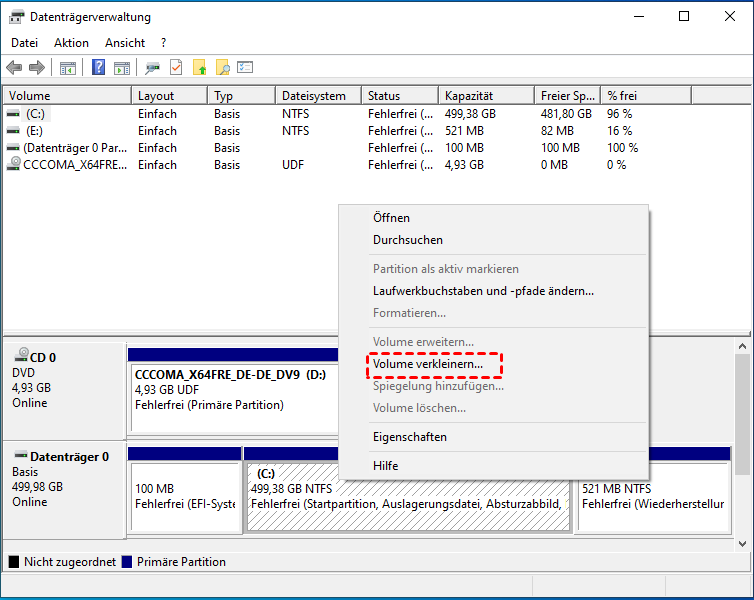Screen dimensions: 754x600
Task: Select "Eigenschaften" in the context menu
Action: click(x=410, y=437)
